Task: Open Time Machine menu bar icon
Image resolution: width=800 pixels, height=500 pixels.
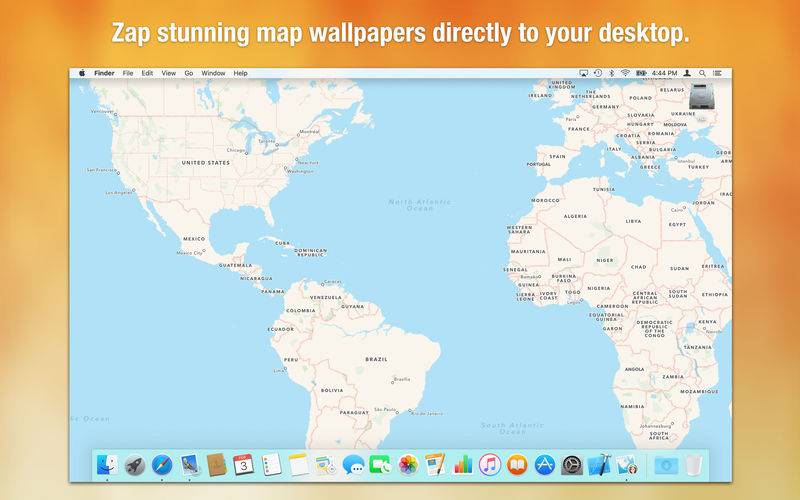Action: tap(598, 73)
